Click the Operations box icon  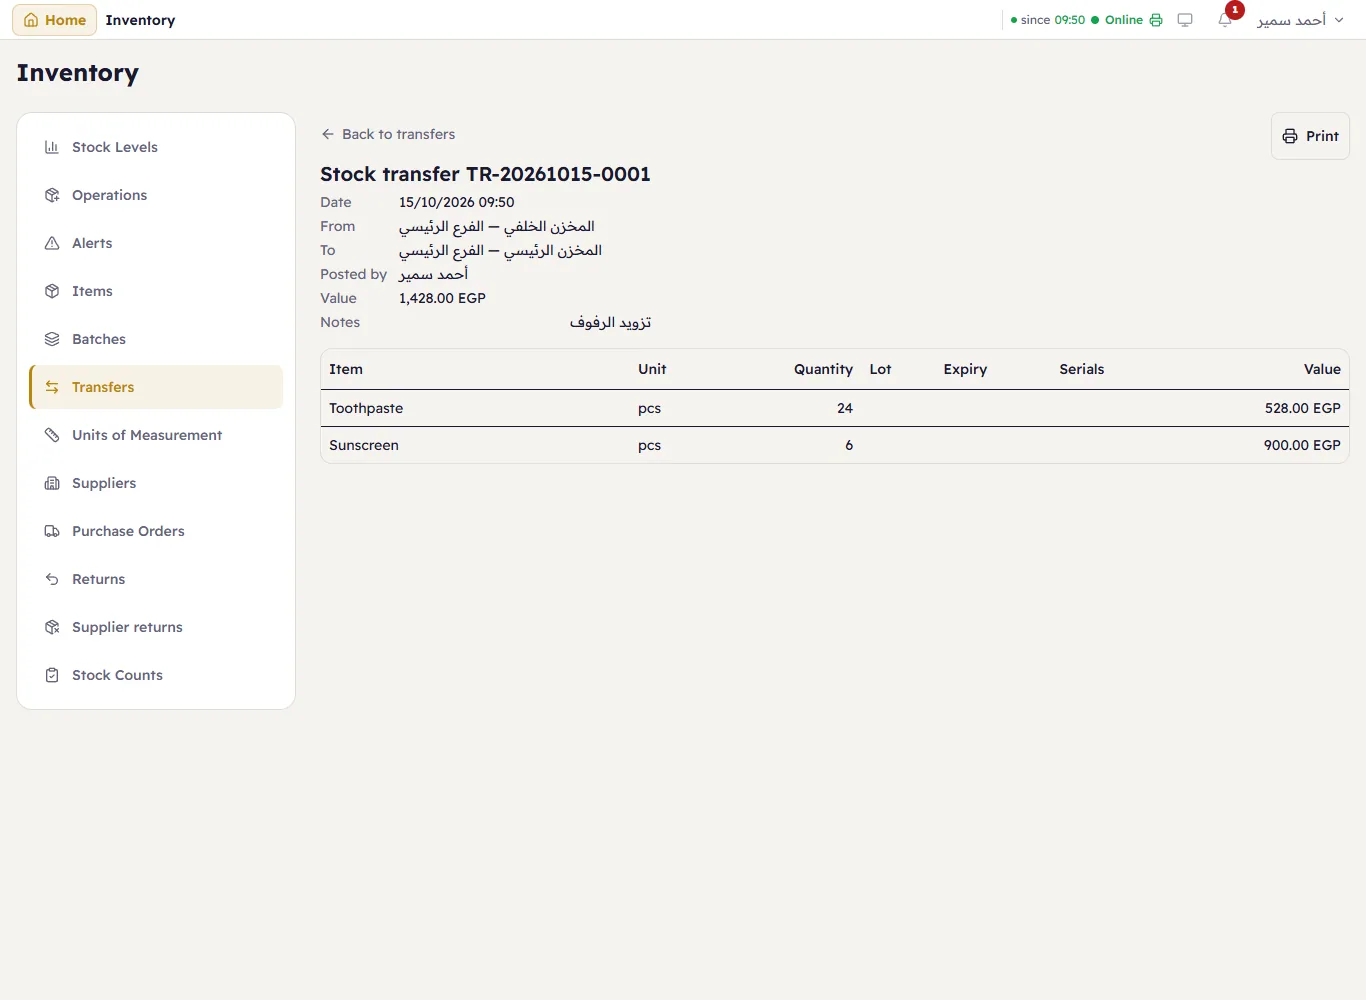click(52, 195)
